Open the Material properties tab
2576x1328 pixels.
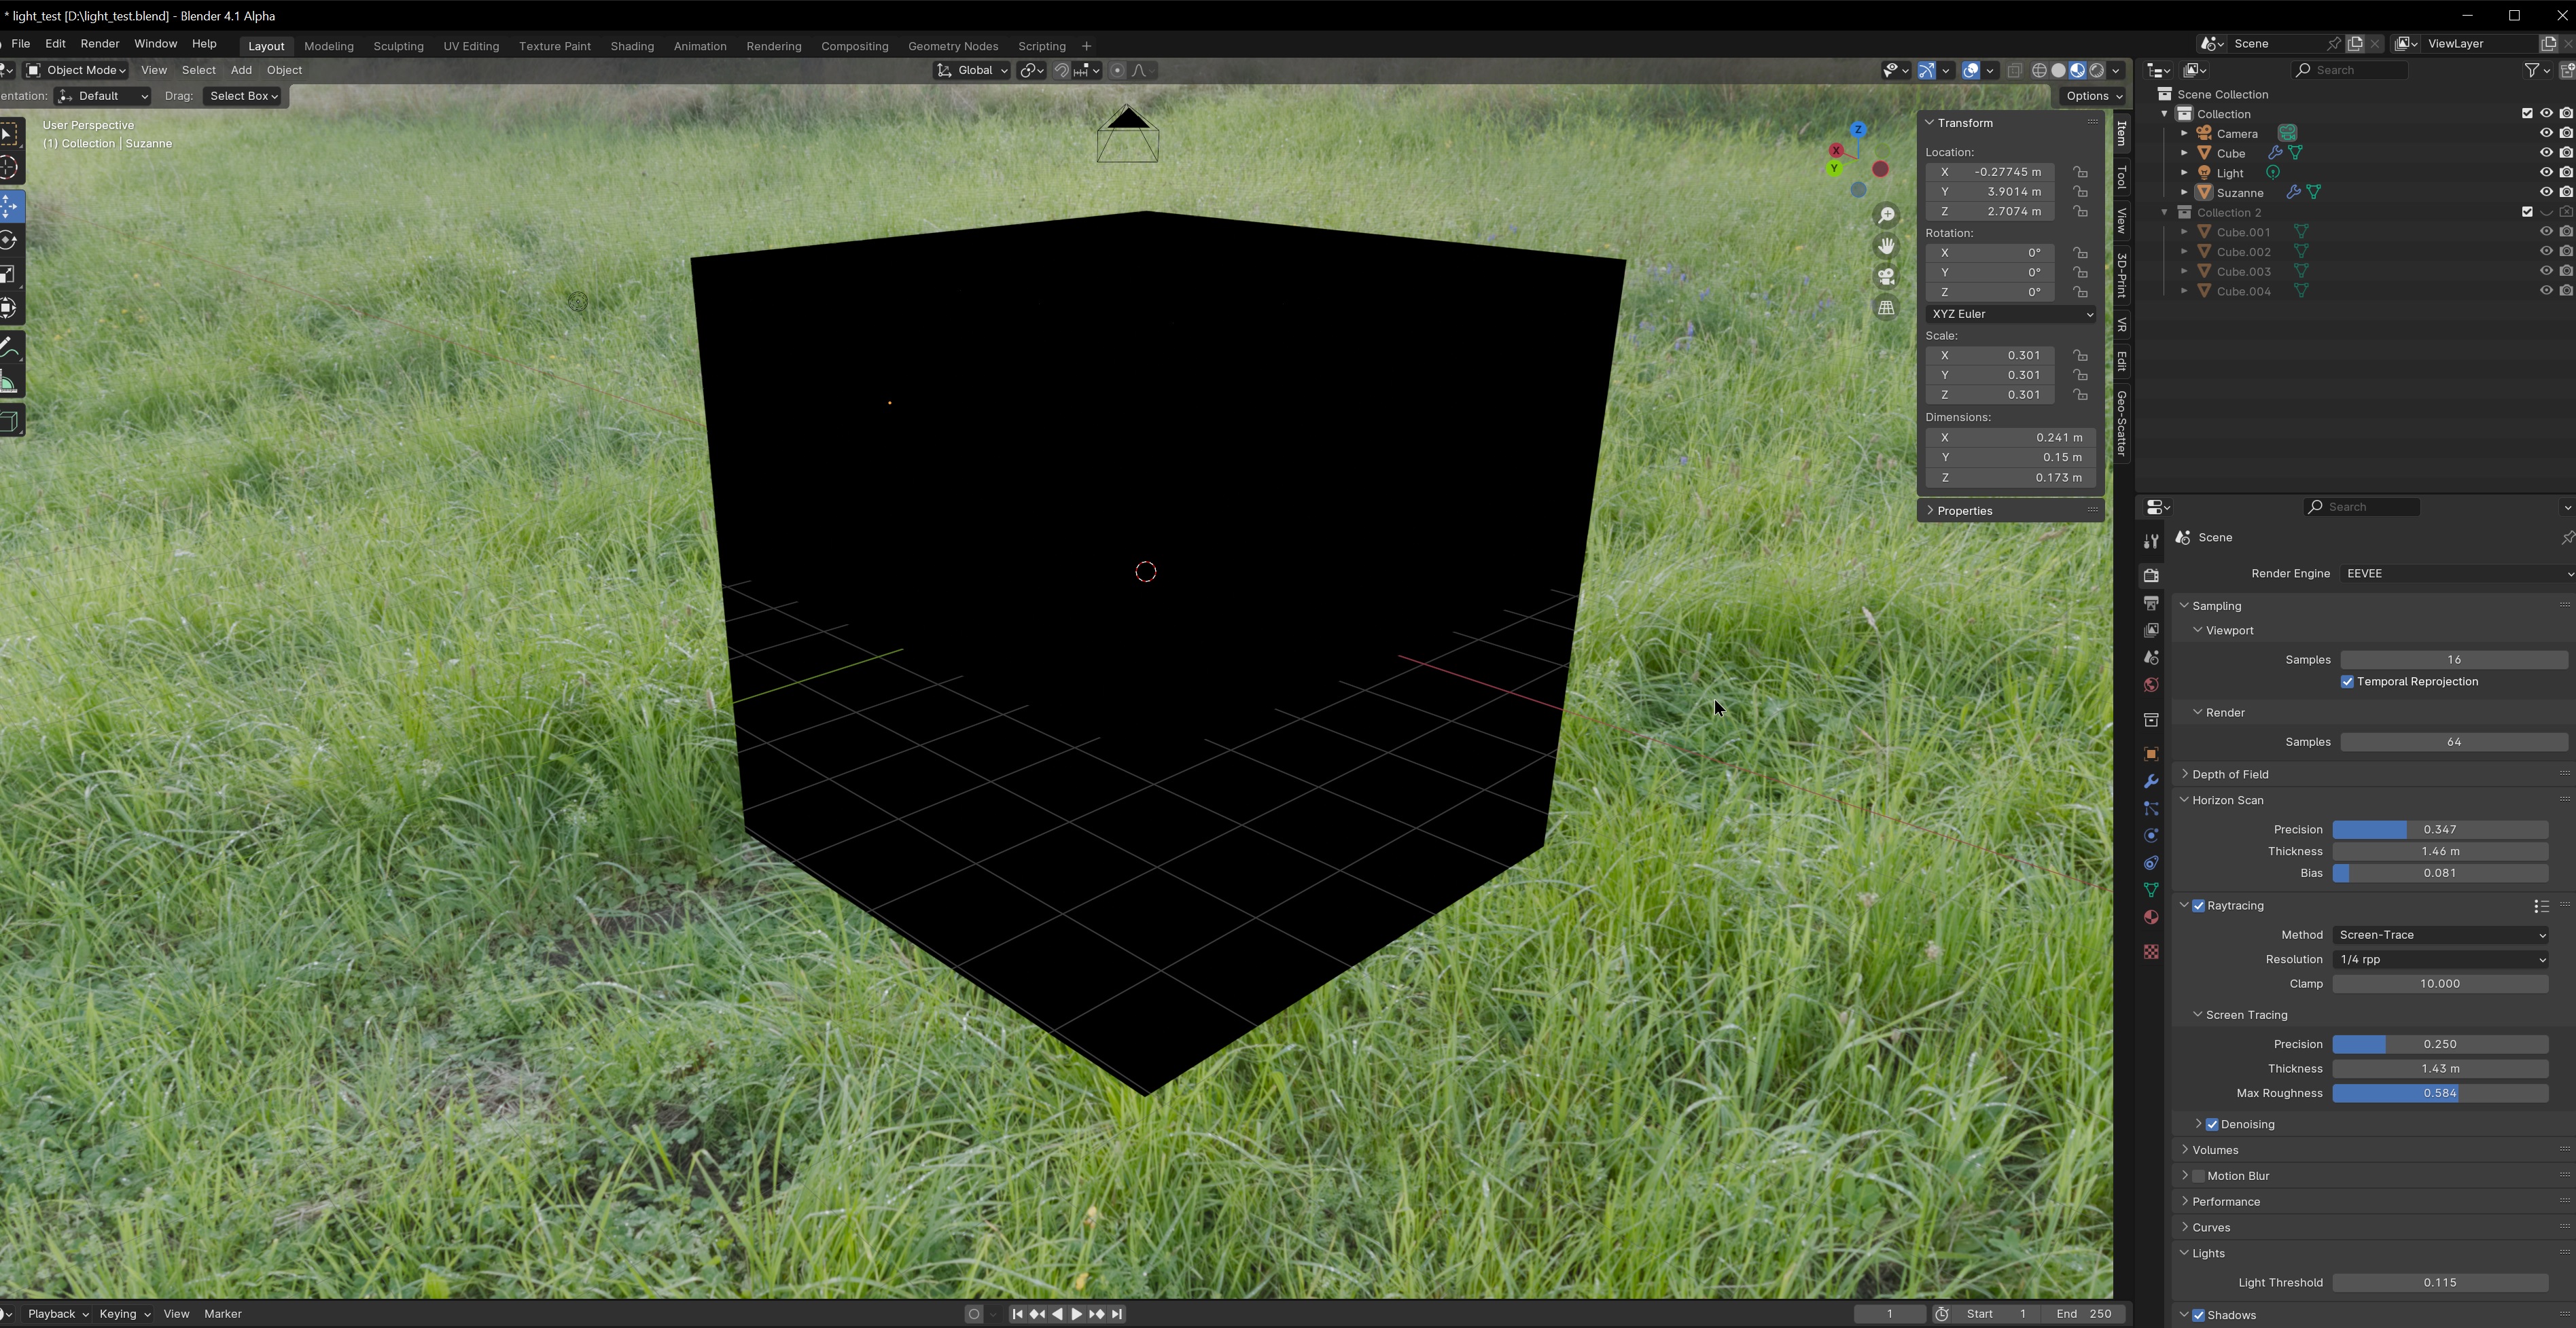coord(2151,917)
